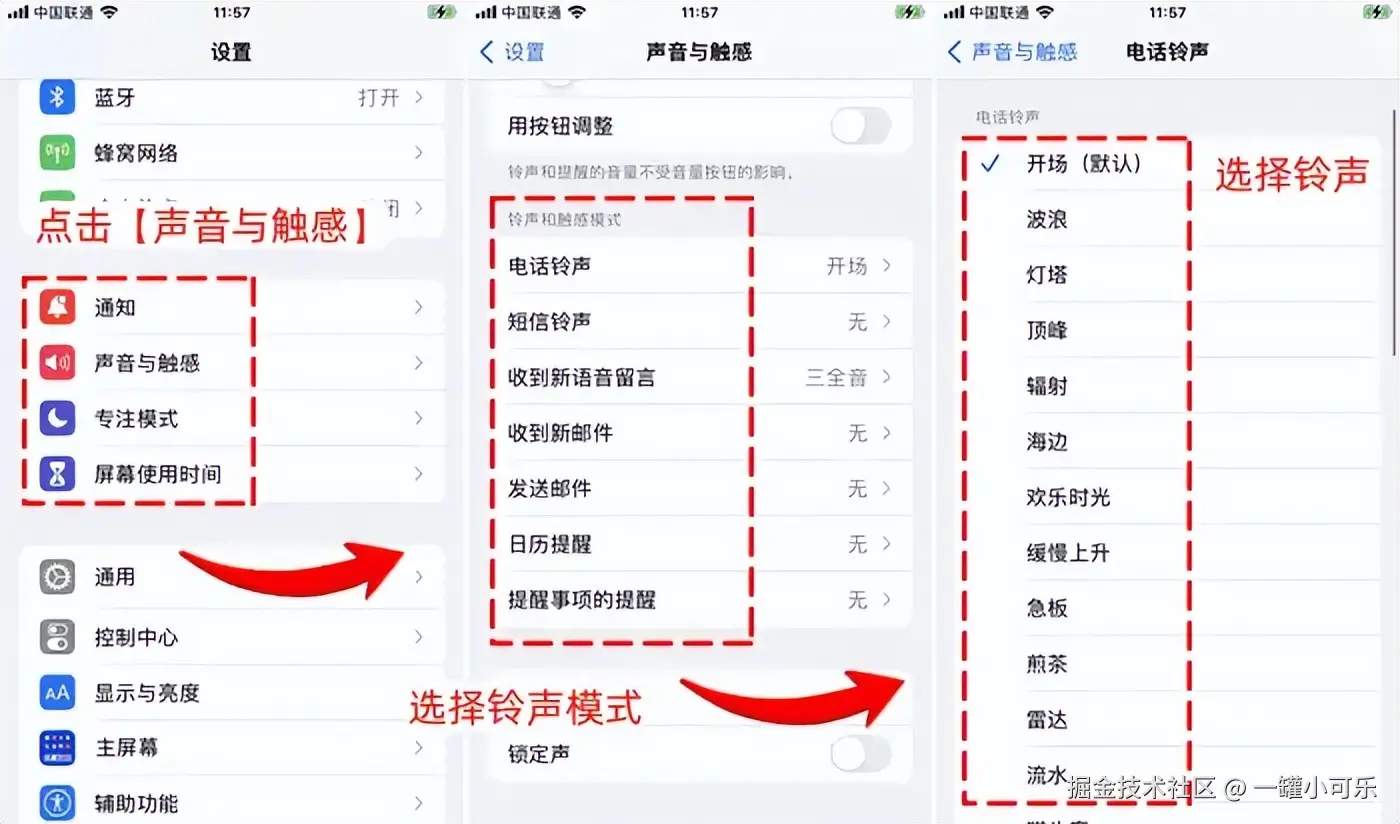Toggle the 锁定声 switch
The width and height of the screenshot is (1400, 824).
point(860,753)
